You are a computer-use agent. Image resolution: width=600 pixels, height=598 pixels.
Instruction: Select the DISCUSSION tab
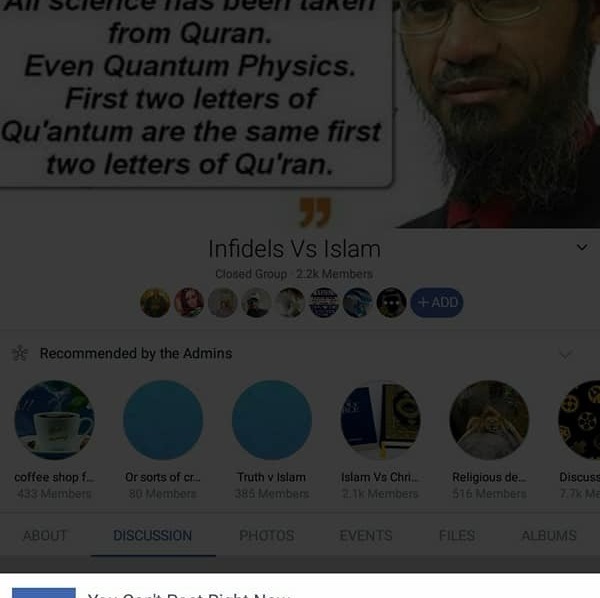click(x=153, y=536)
